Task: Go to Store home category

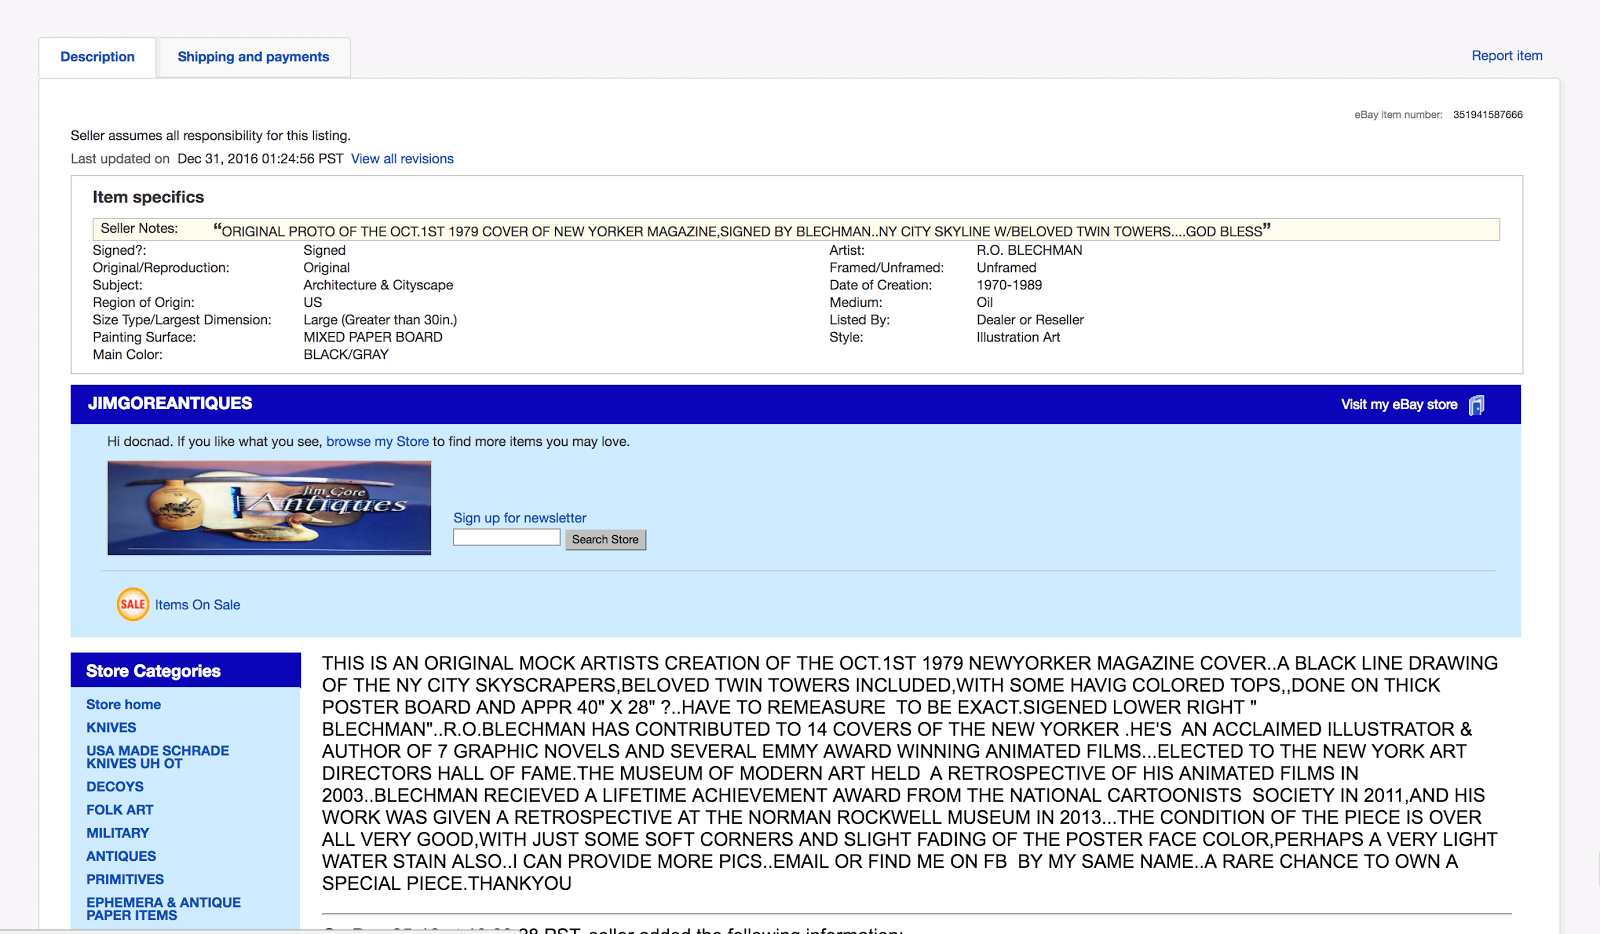Action: (123, 705)
